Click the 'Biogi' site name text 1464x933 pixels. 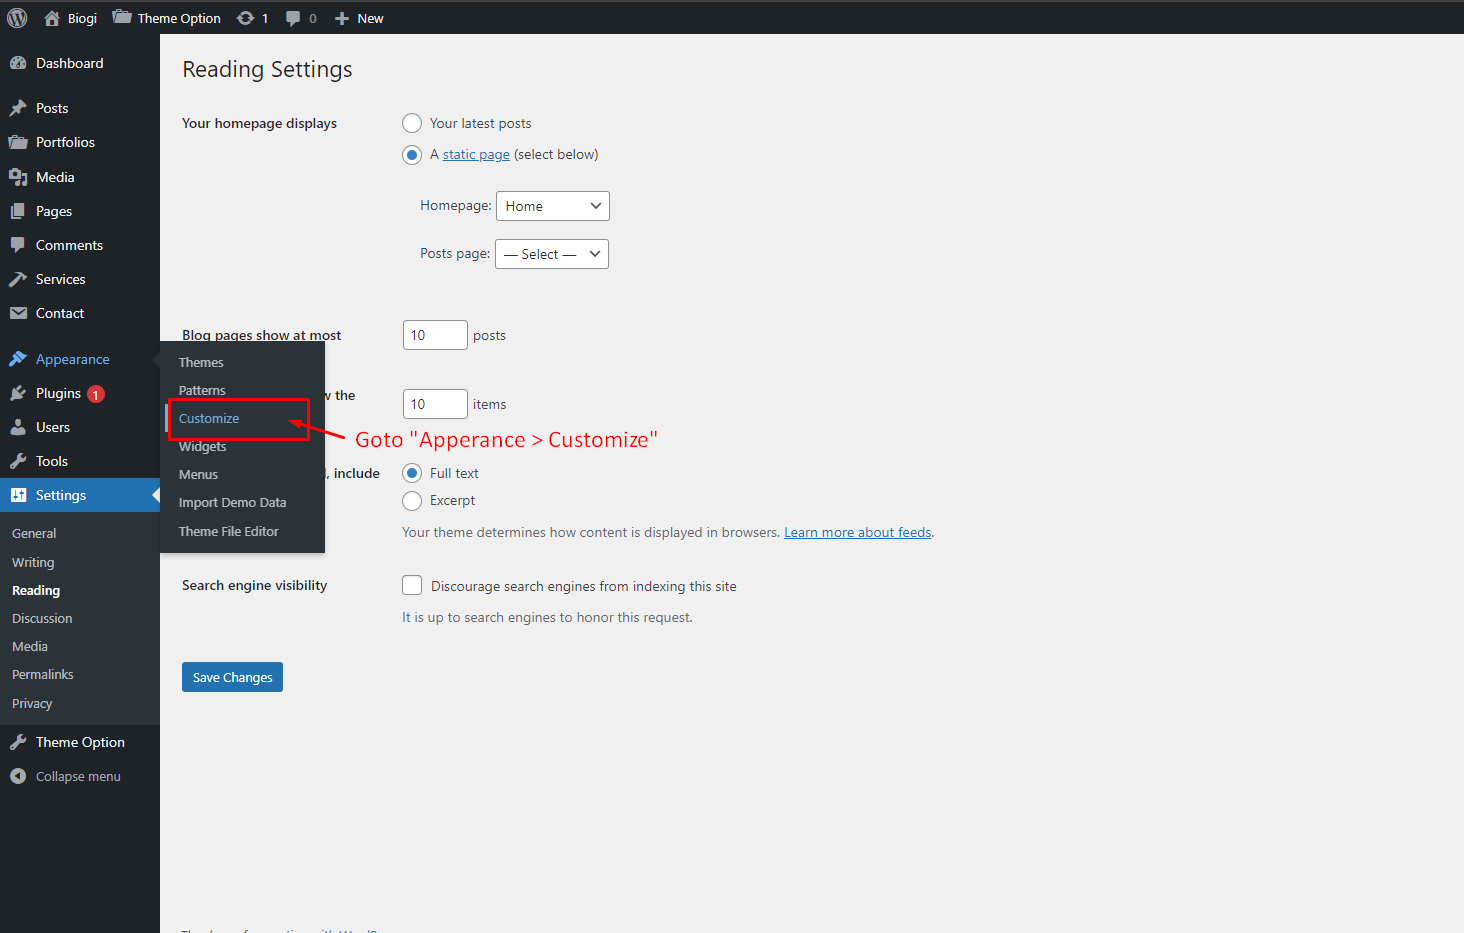82,18
